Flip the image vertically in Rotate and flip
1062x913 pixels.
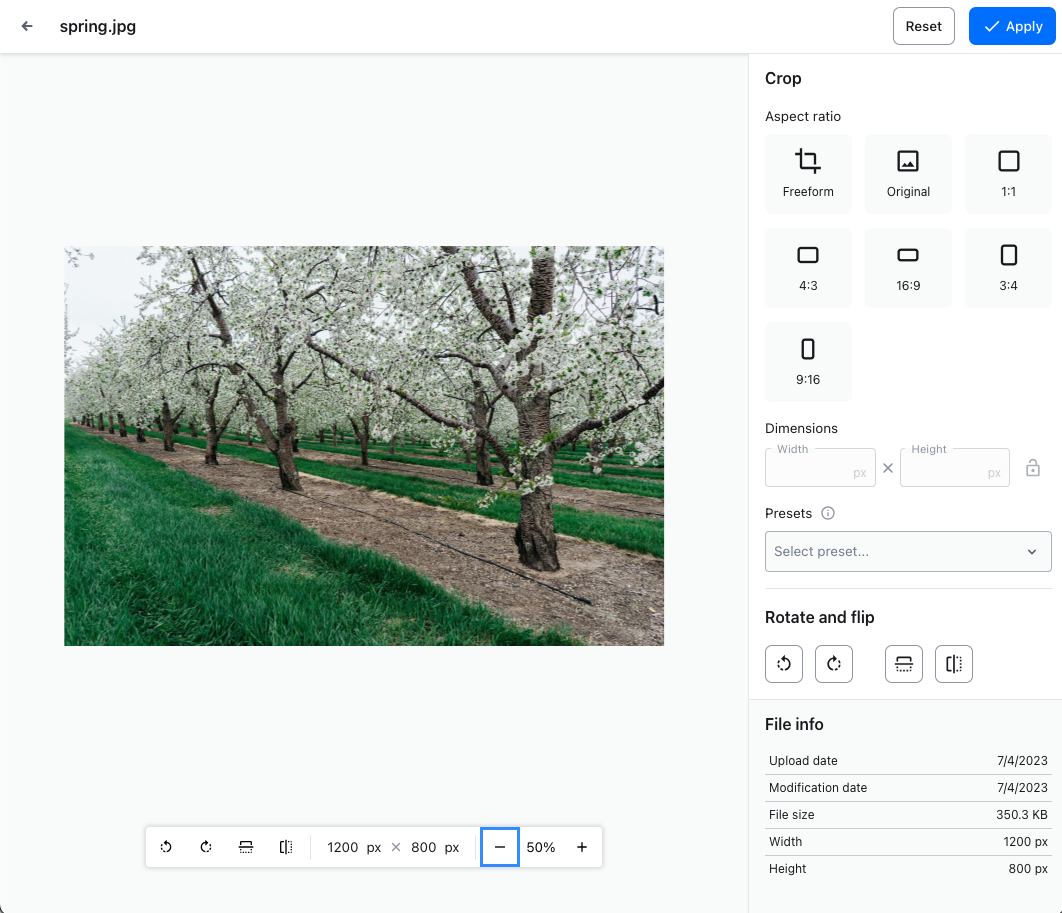point(903,663)
